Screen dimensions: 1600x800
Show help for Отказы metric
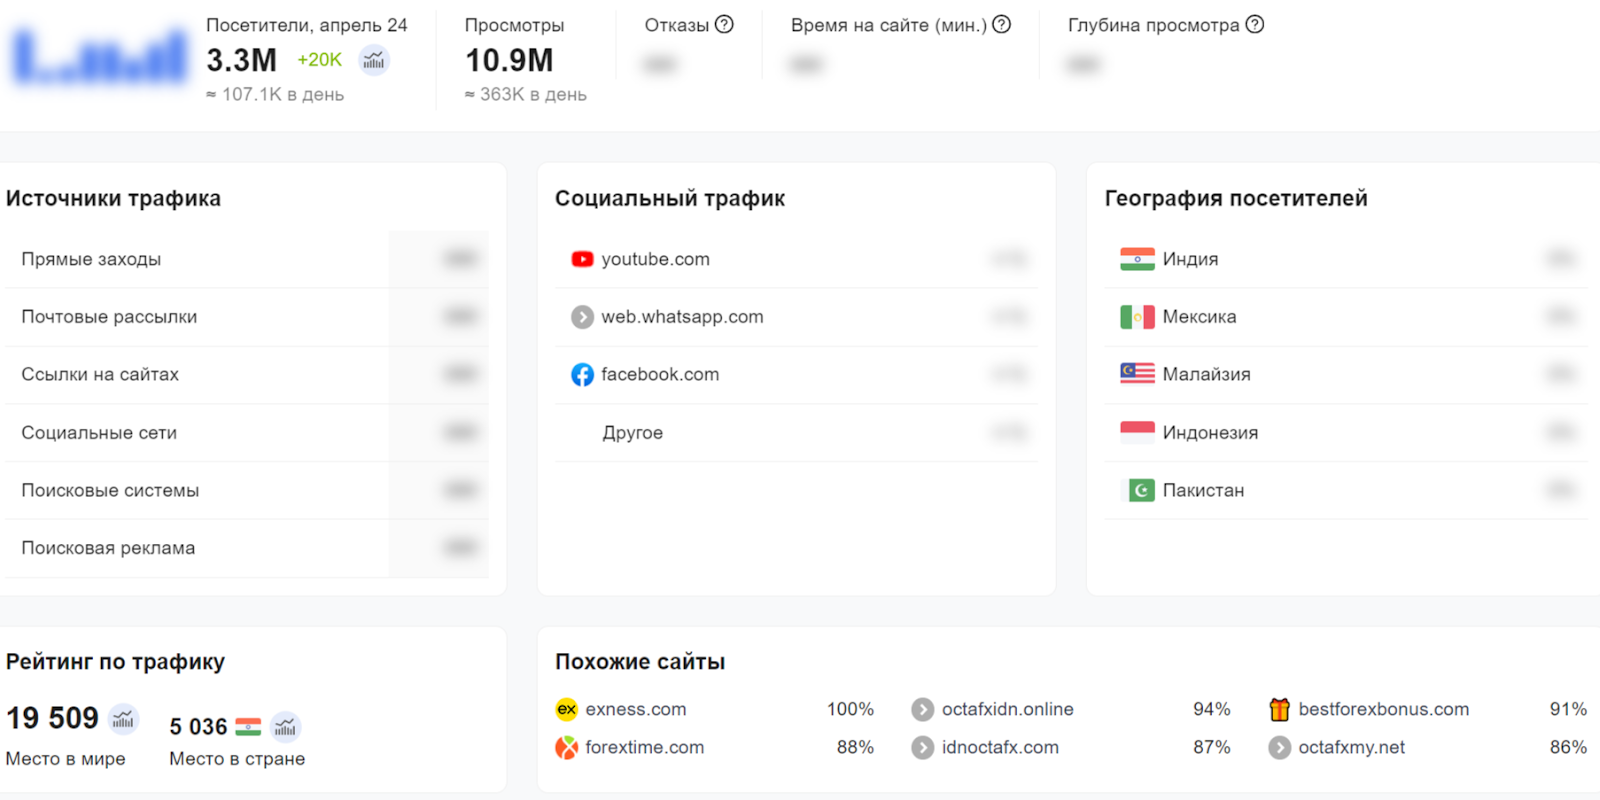tap(724, 24)
